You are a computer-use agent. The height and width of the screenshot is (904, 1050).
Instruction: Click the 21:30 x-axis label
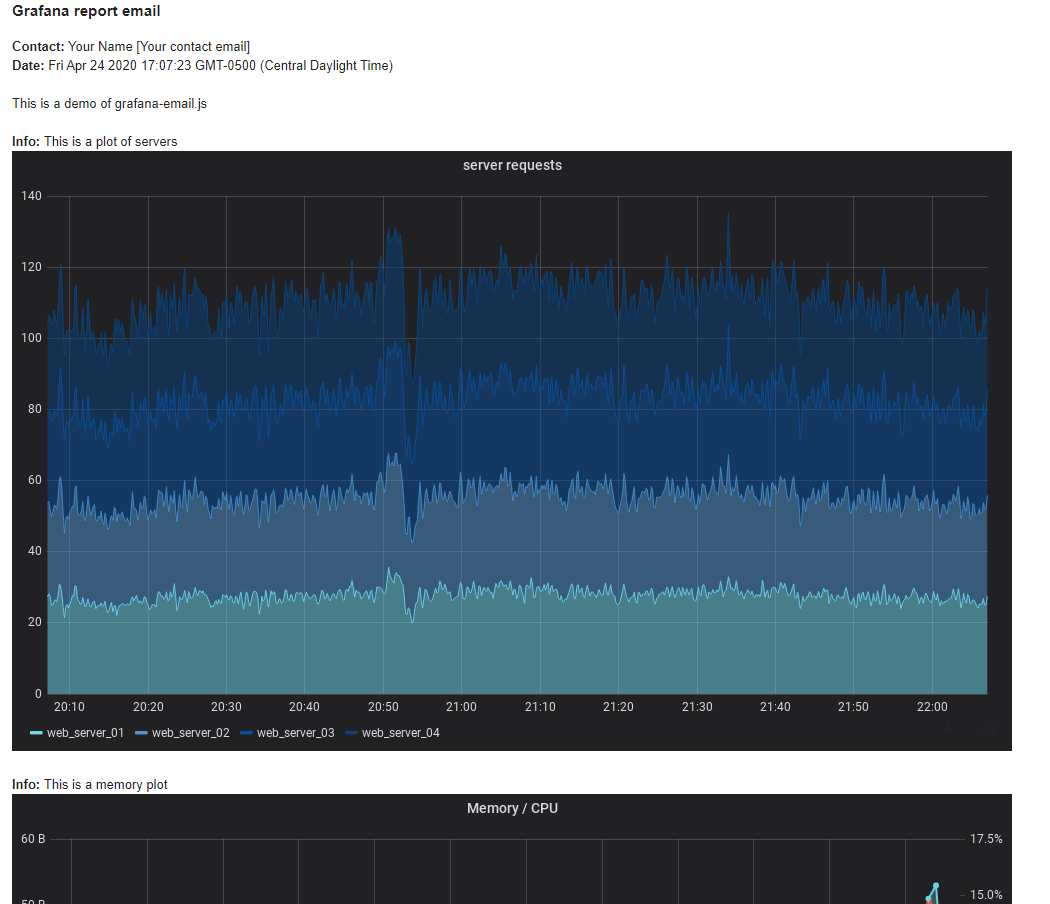click(697, 706)
